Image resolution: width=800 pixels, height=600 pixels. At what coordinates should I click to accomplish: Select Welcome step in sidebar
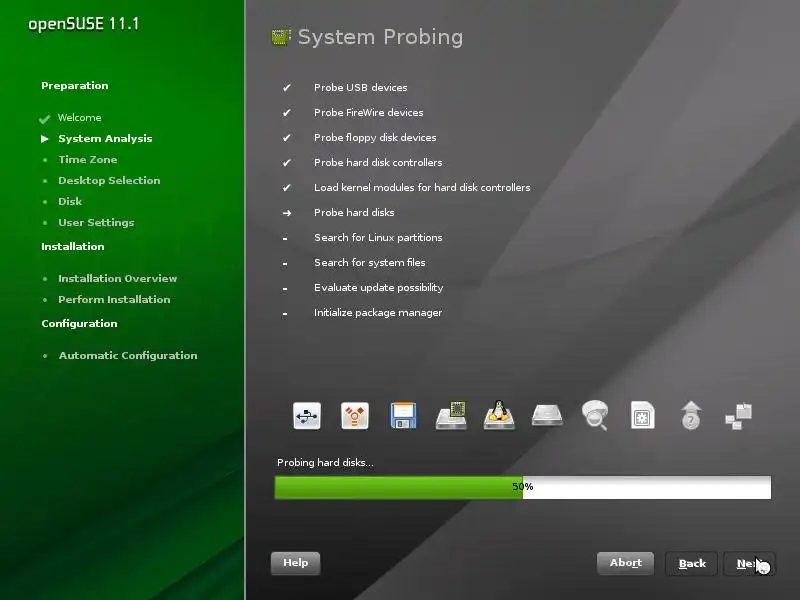pos(80,118)
